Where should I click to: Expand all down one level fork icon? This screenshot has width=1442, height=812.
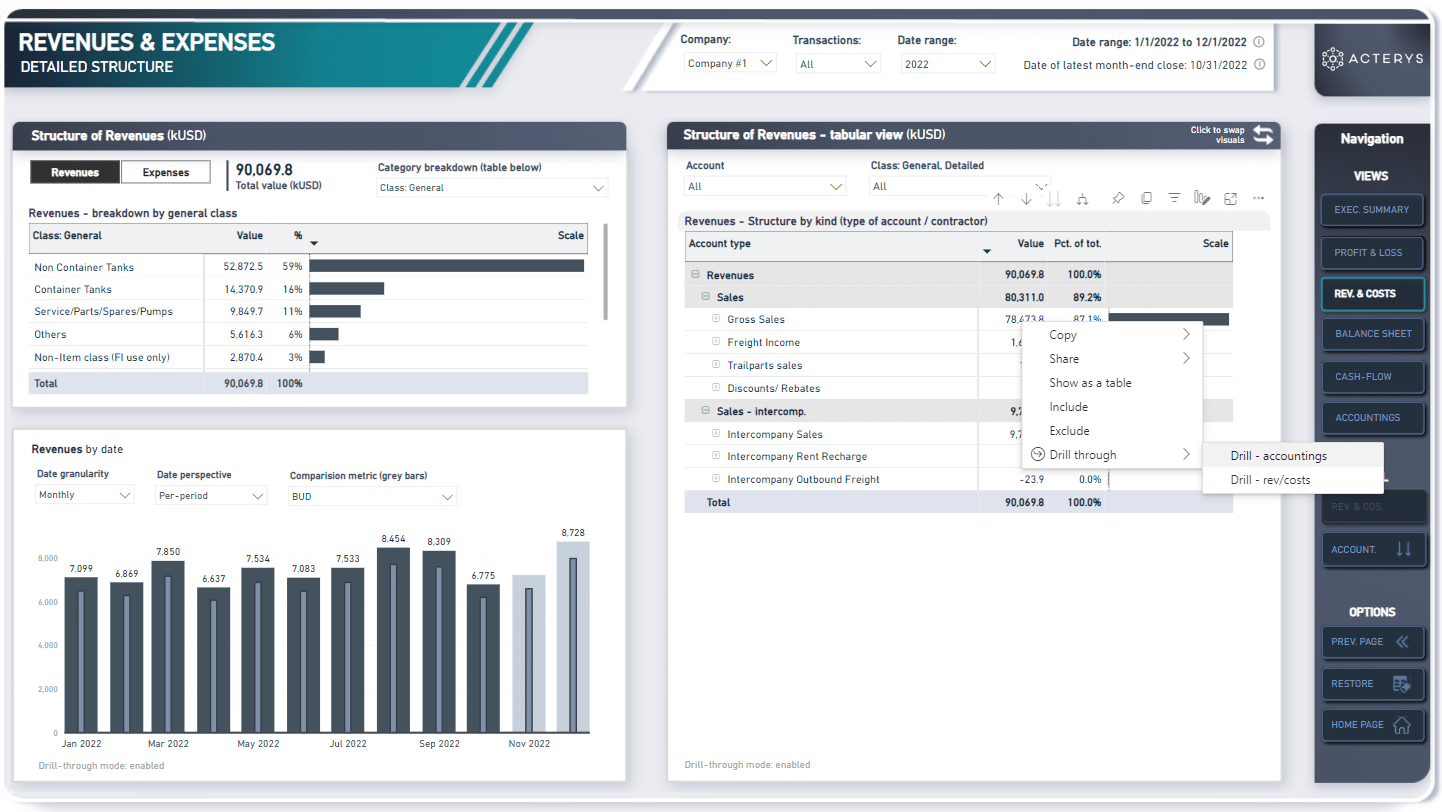coord(1082,199)
